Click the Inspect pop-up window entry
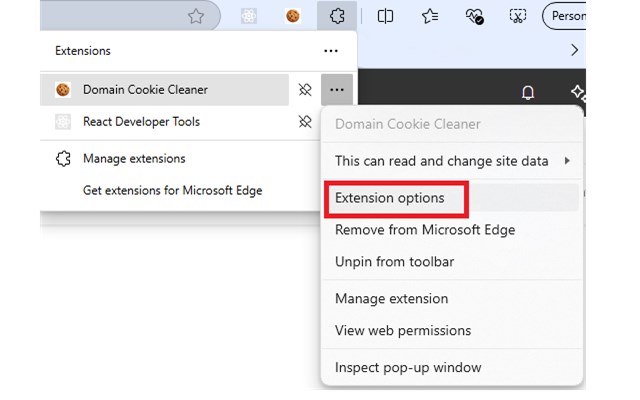This screenshot has width=640, height=400. pos(408,367)
